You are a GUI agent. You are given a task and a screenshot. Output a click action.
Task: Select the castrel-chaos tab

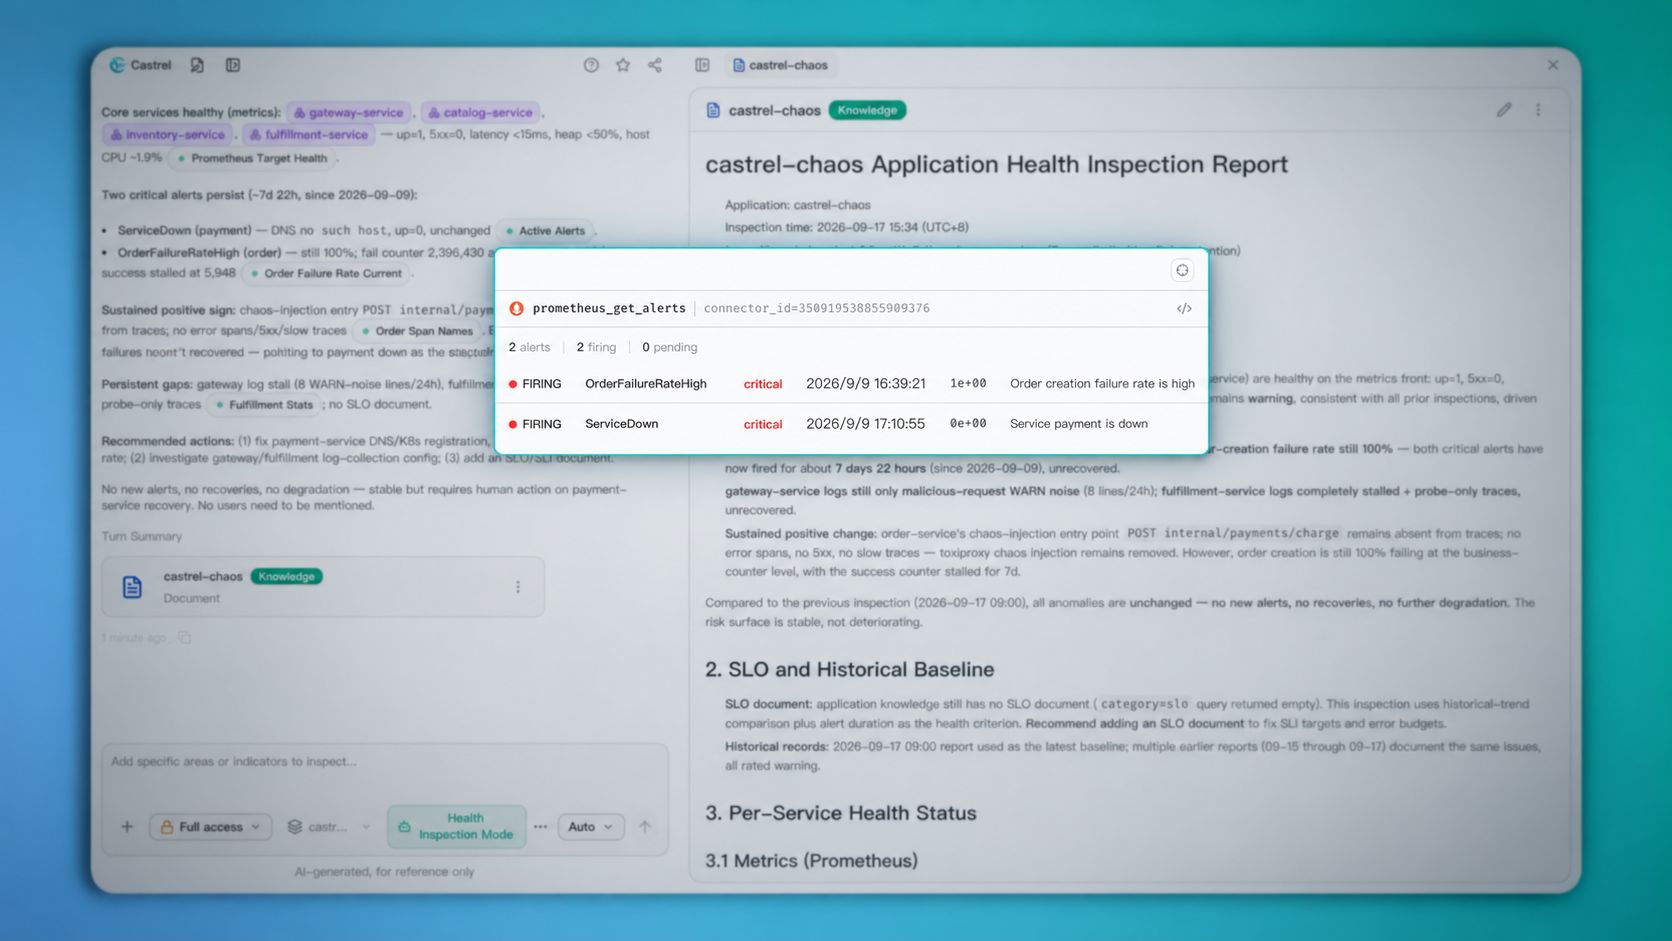[781, 65]
